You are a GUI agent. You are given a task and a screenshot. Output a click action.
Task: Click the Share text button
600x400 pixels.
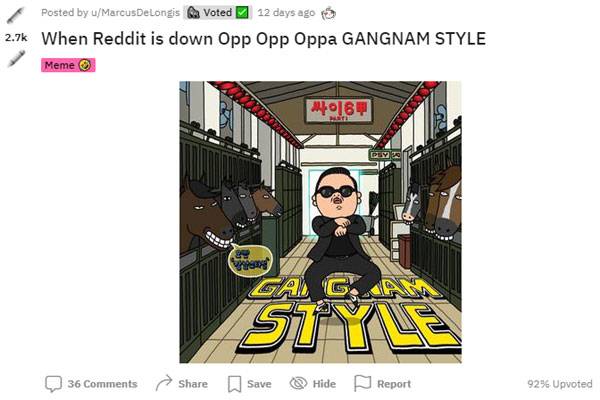point(193,384)
